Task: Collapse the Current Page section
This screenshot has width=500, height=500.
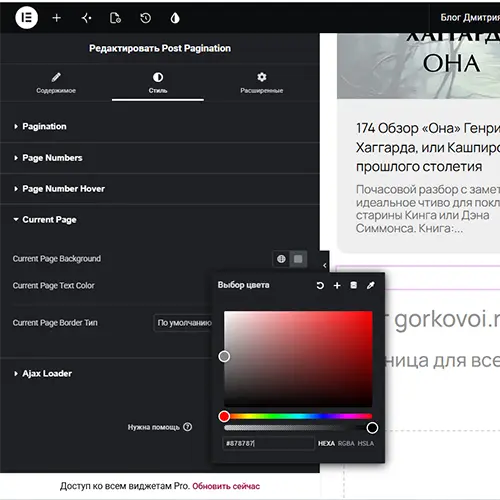Action: point(159,220)
